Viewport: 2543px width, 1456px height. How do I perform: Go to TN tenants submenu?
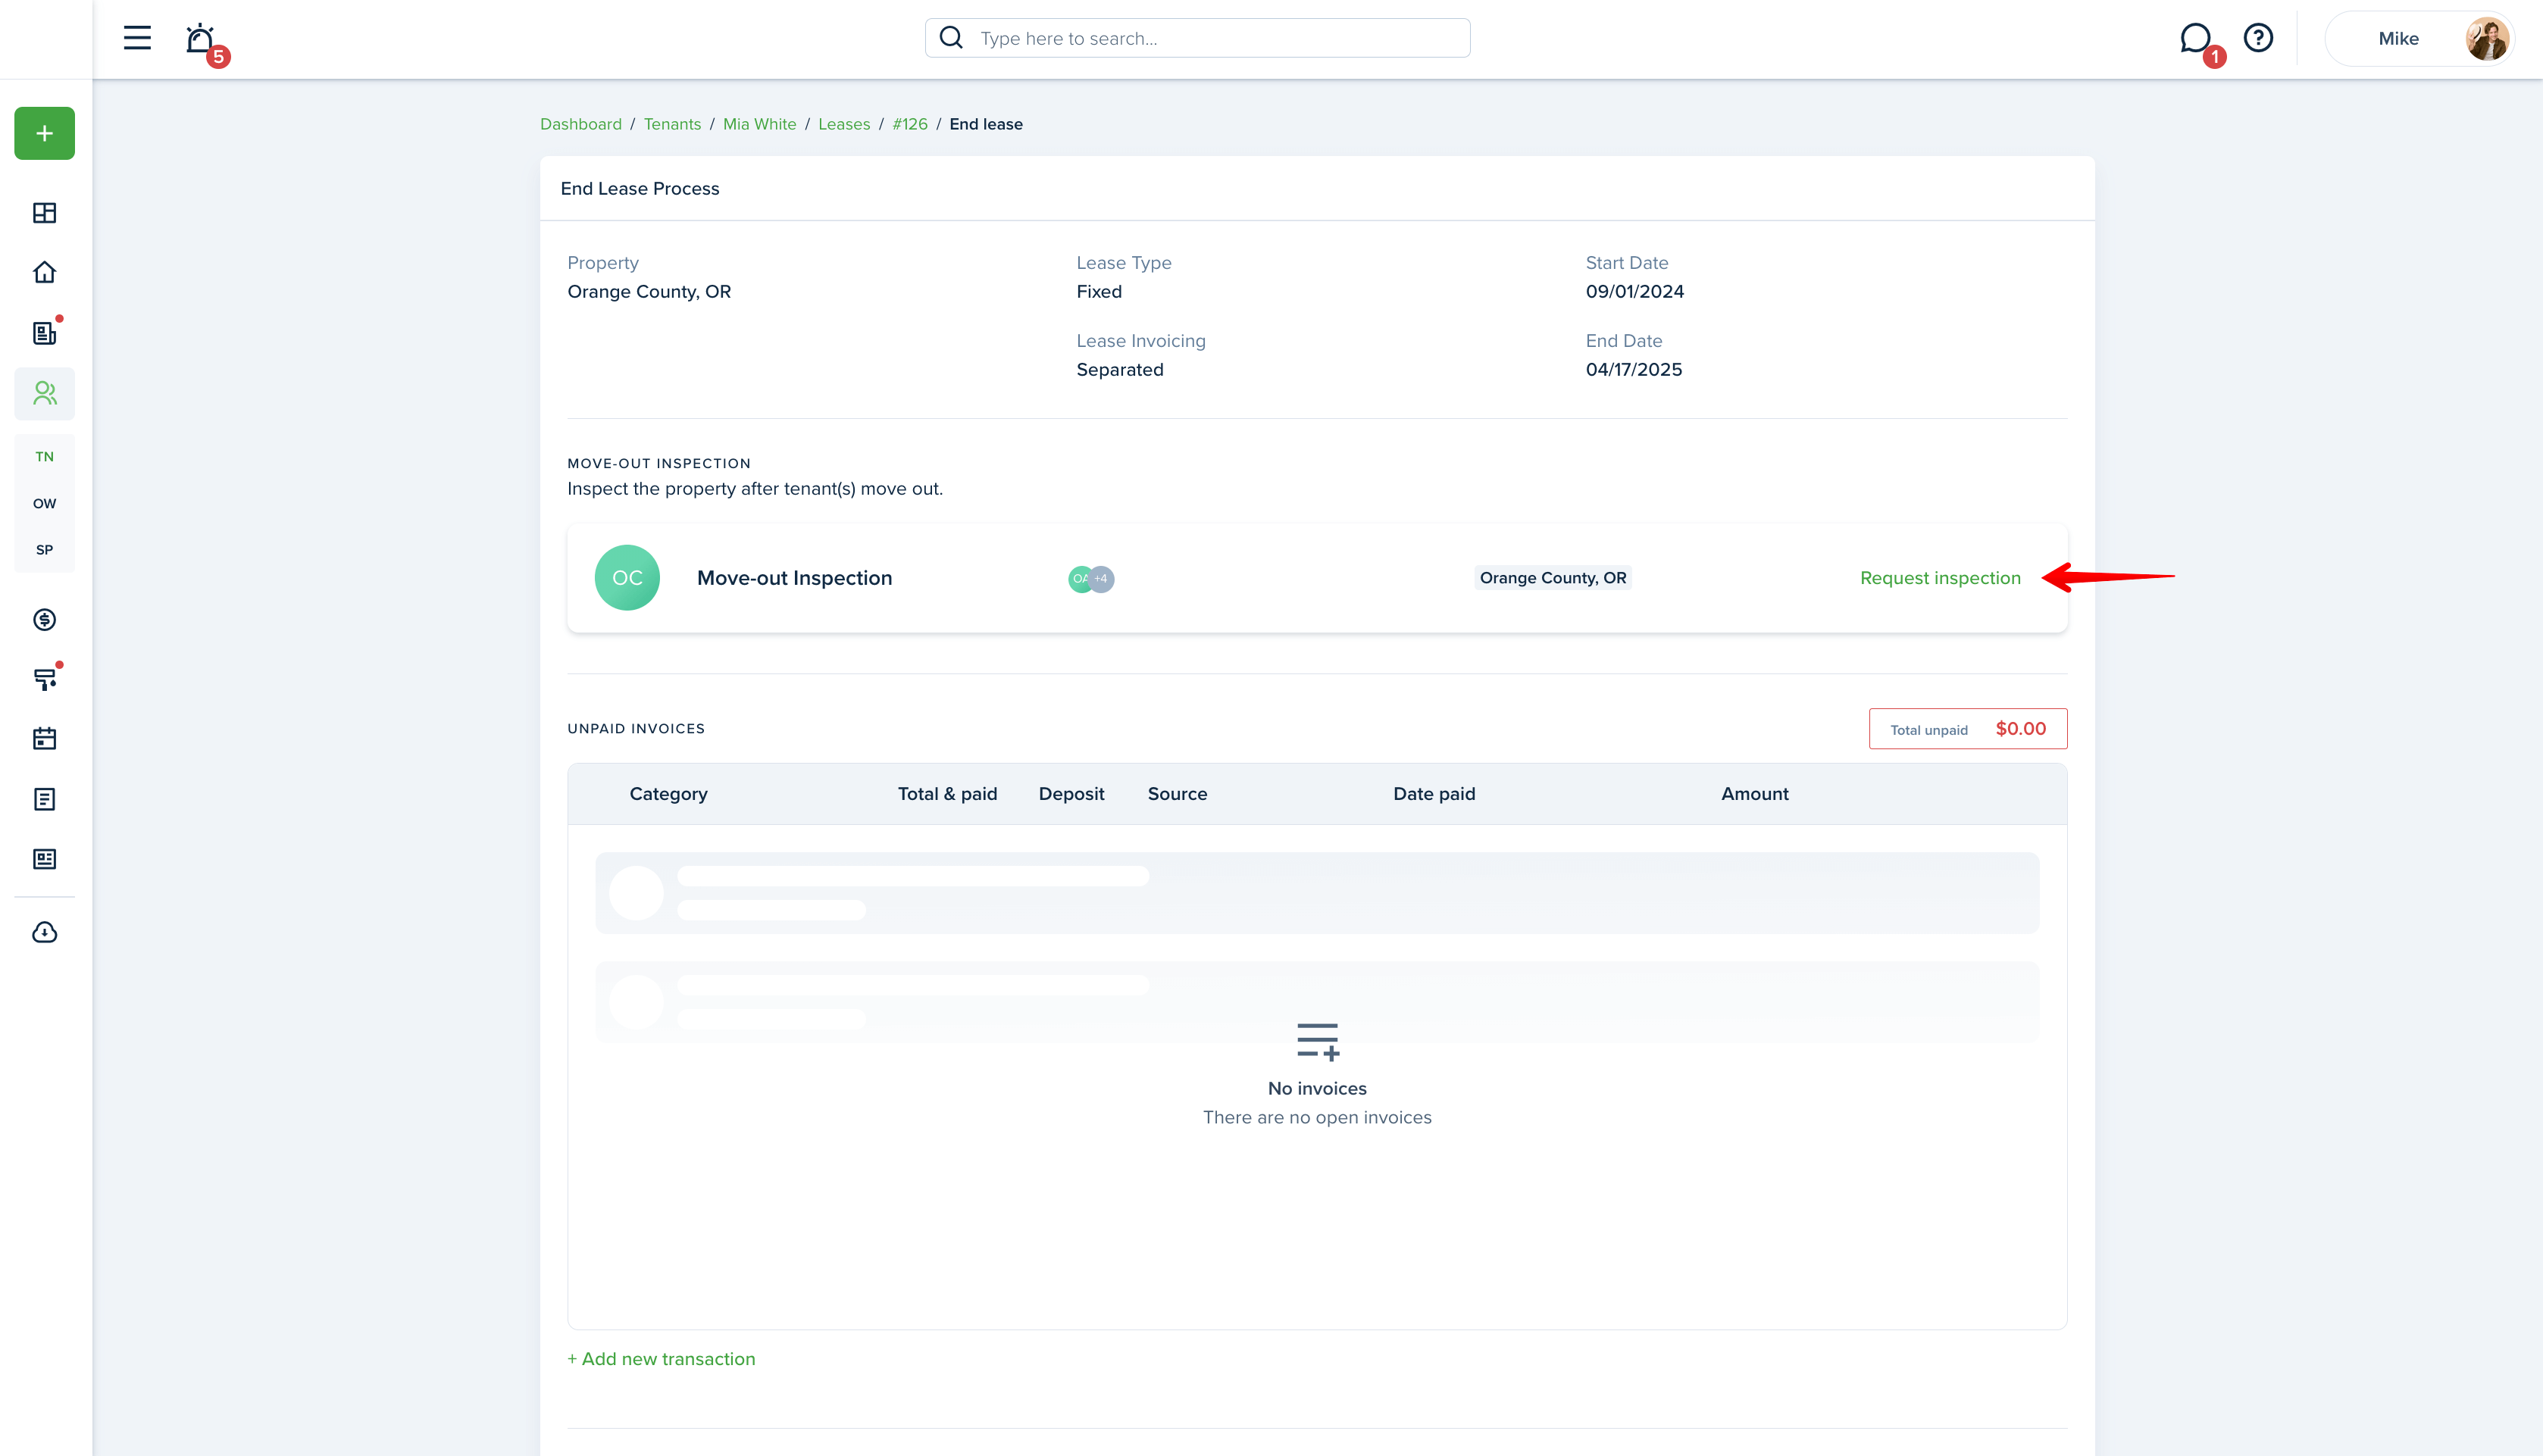coord(44,457)
